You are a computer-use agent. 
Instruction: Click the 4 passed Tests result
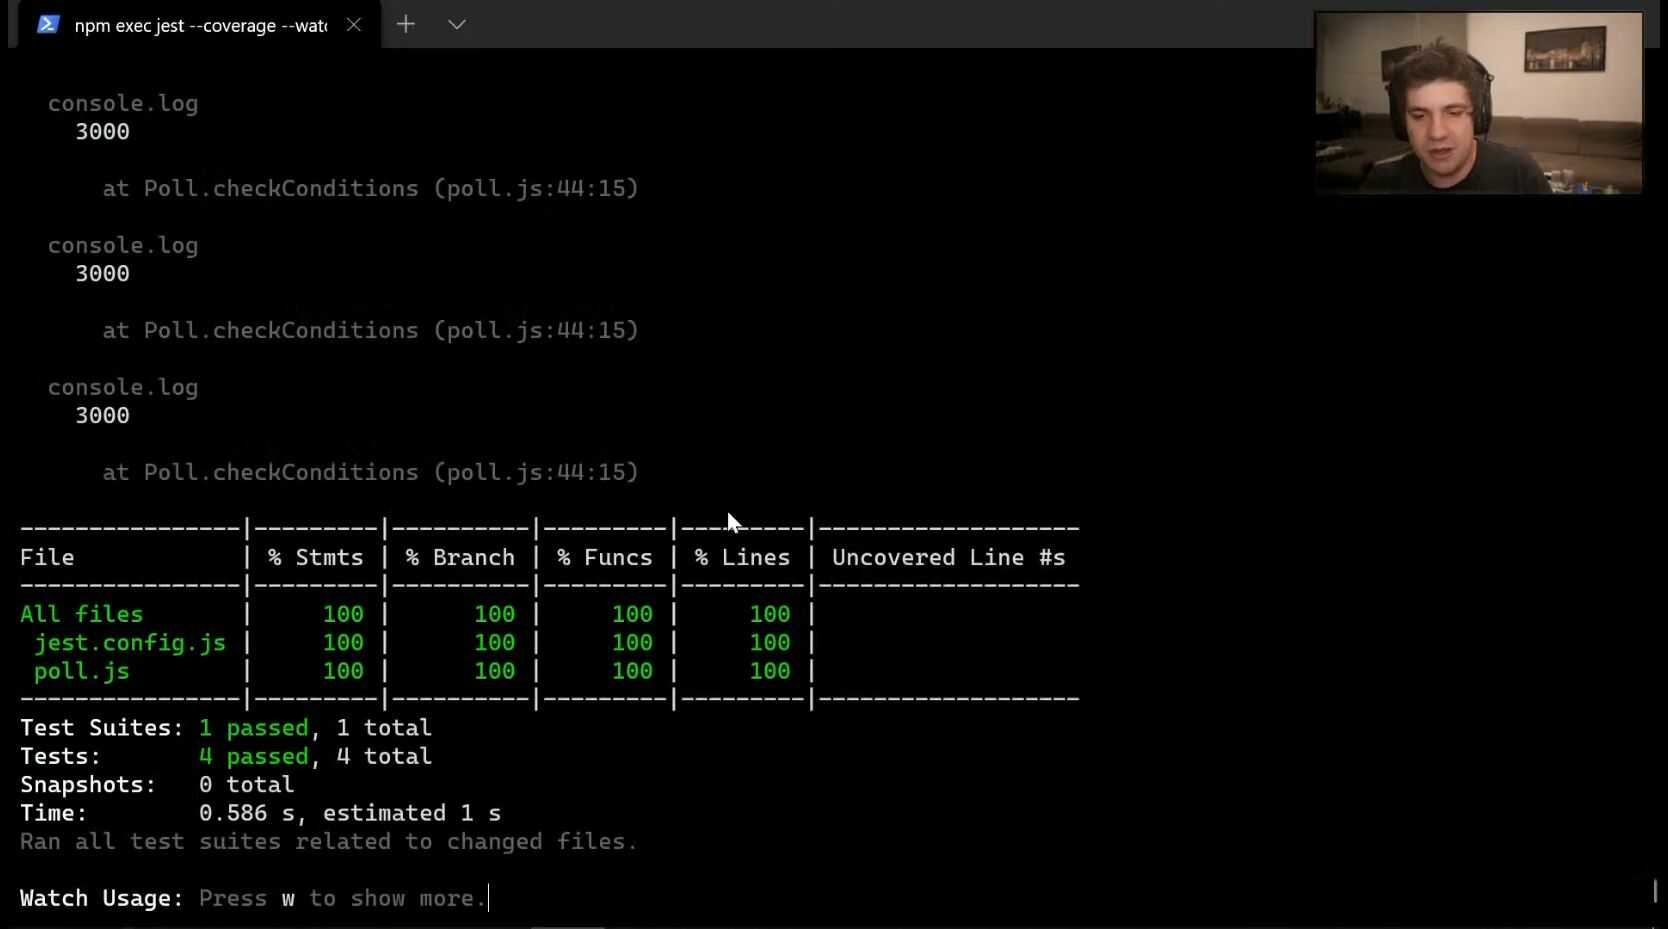coord(253,756)
